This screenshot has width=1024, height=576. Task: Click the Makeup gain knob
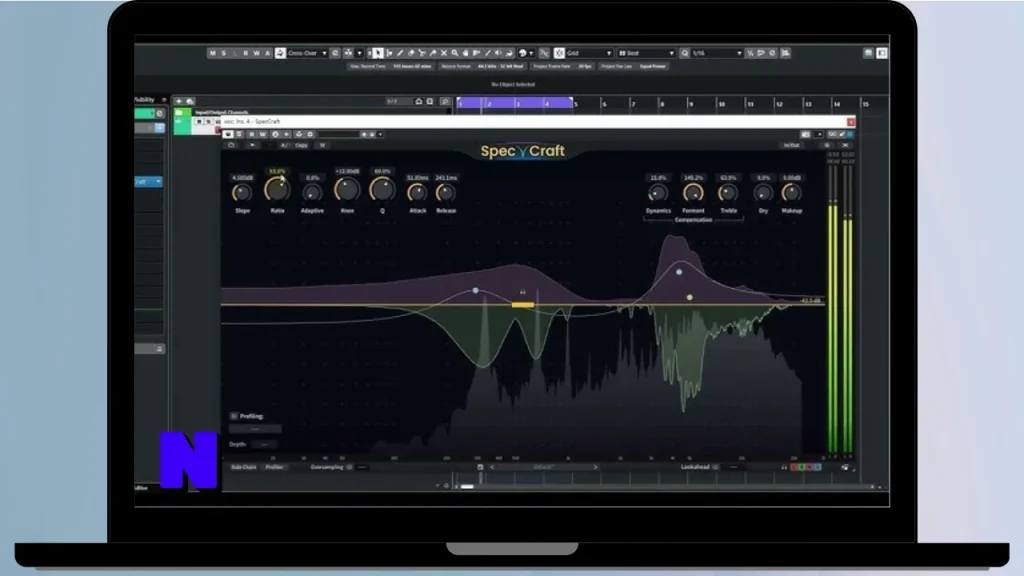tap(792, 193)
